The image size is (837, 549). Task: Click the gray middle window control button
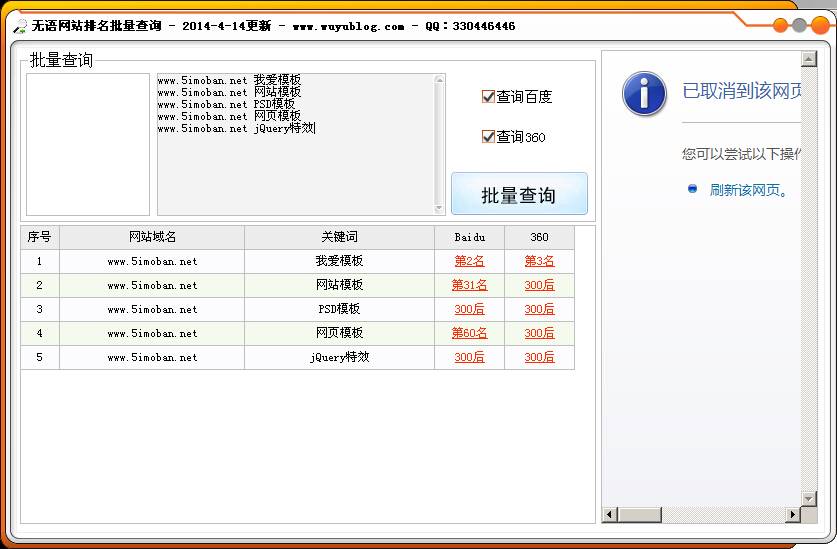coord(799,25)
